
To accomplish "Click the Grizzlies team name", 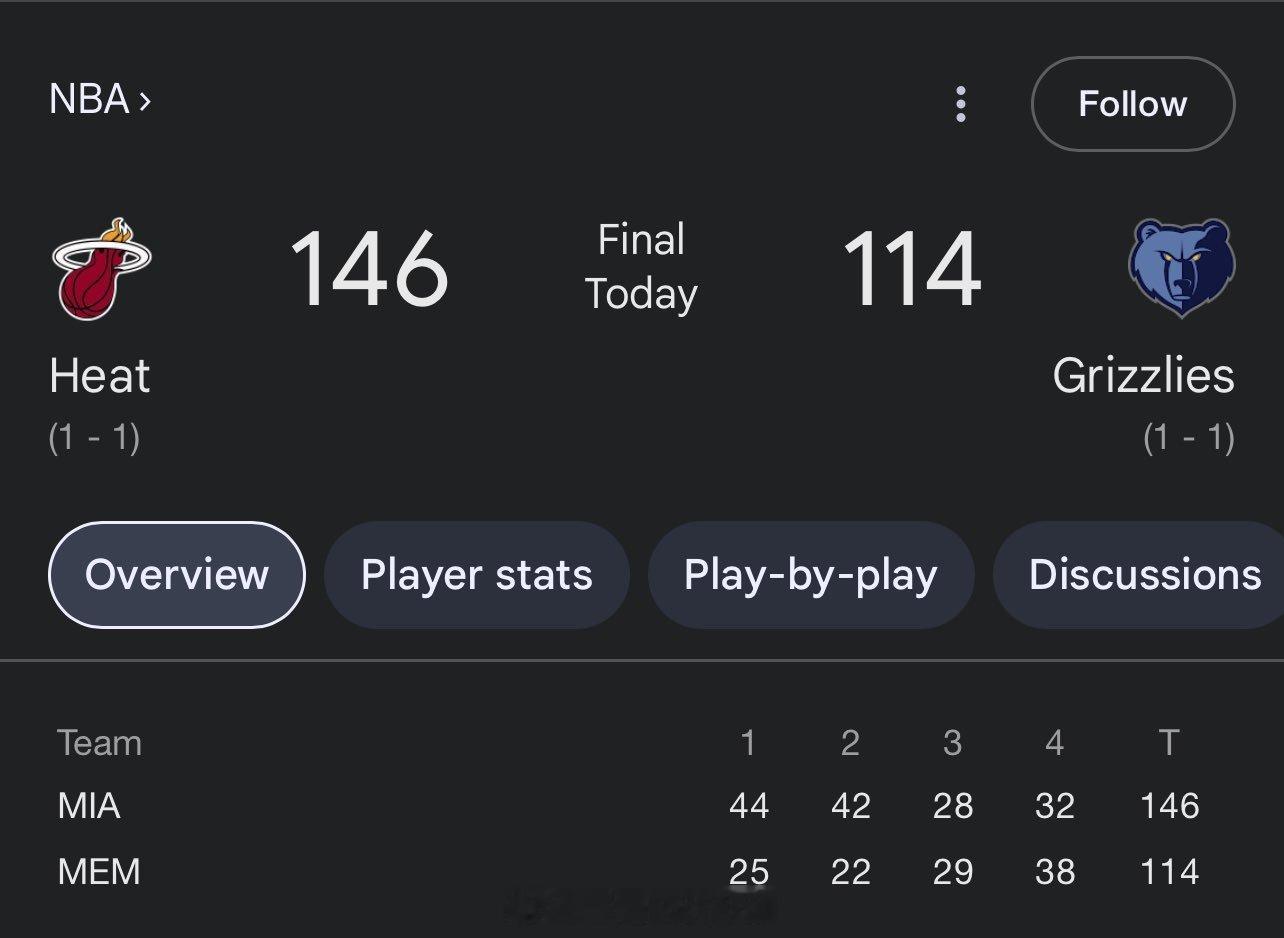I will [1143, 377].
